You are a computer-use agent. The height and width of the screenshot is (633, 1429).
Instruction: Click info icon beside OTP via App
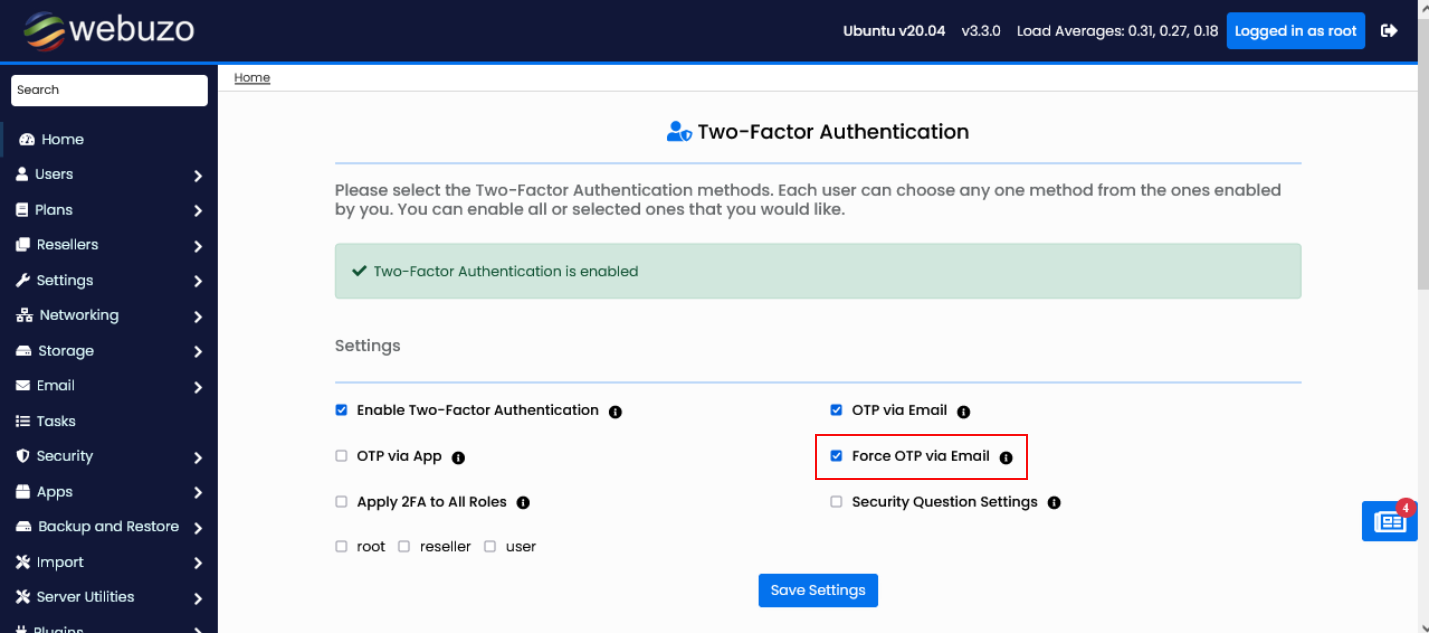458,457
